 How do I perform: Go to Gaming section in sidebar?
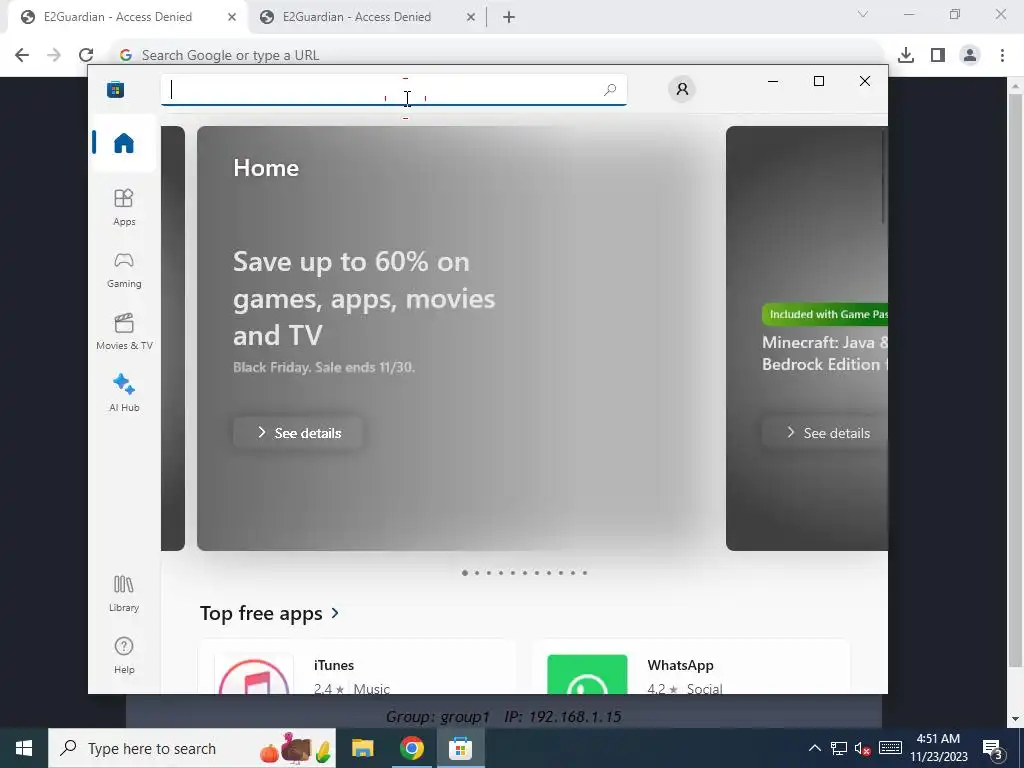click(x=123, y=270)
